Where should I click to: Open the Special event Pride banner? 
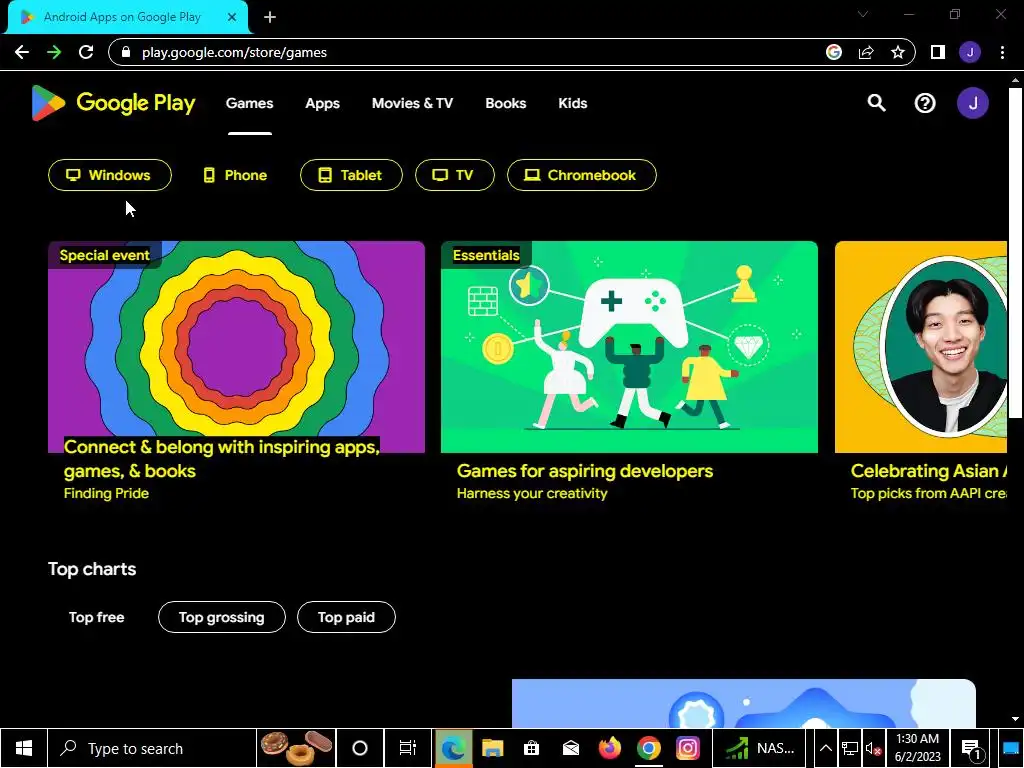(x=236, y=347)
